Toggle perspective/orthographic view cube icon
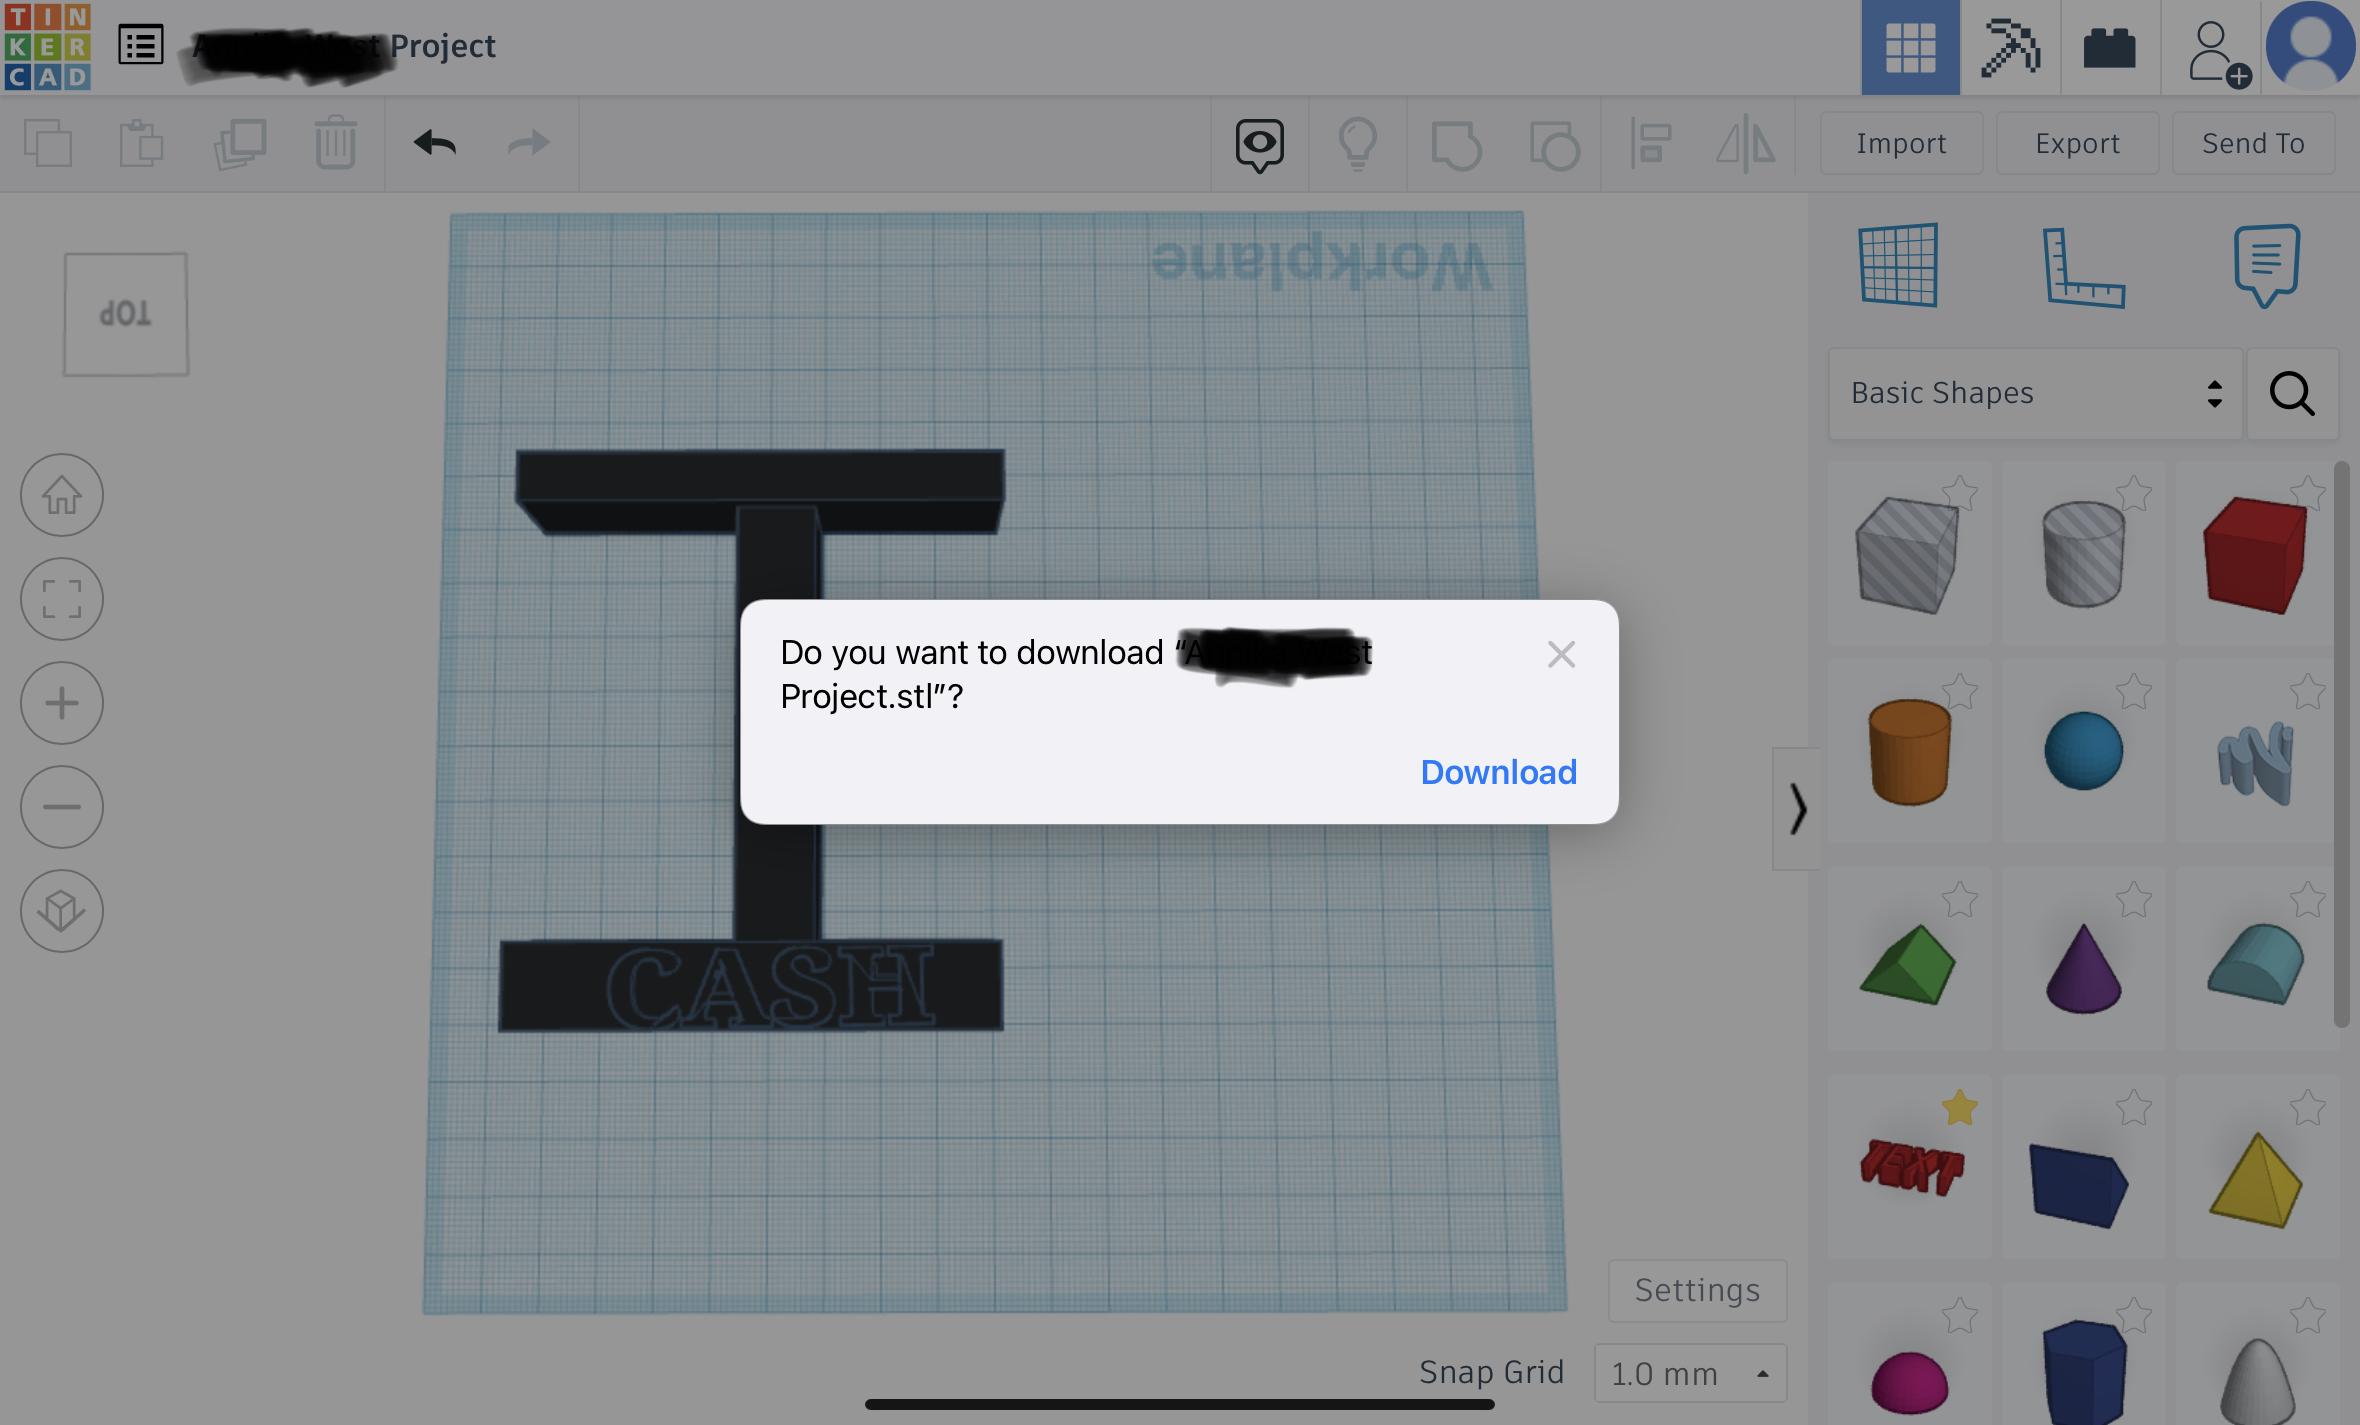This screenshot has width=2360, height=1425. coord(62,911)
